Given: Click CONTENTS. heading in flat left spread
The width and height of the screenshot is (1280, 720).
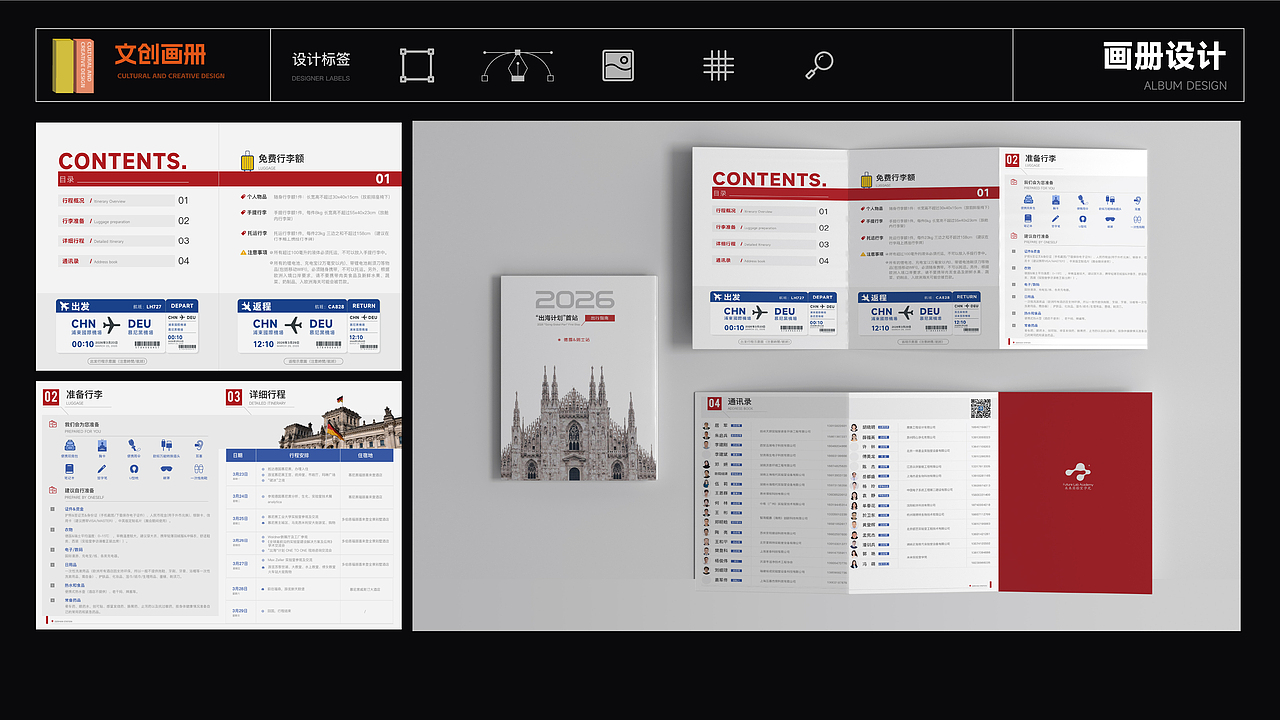Looking at the screenshot, I should [122, 161].
